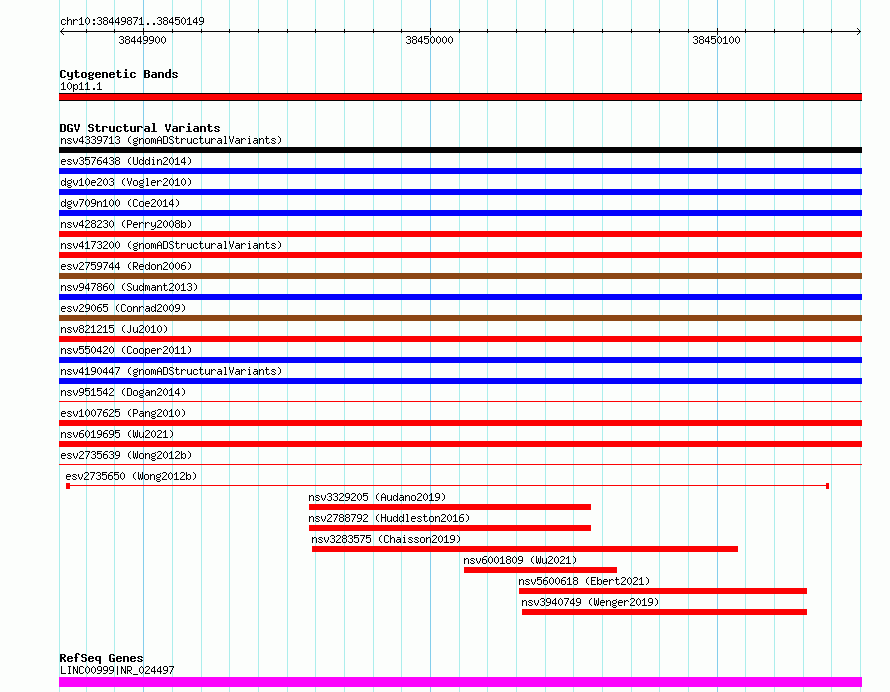Screen dimensions: 890x692
Task: Select the RefSeq Genes track heading
Action: [101, 658]
